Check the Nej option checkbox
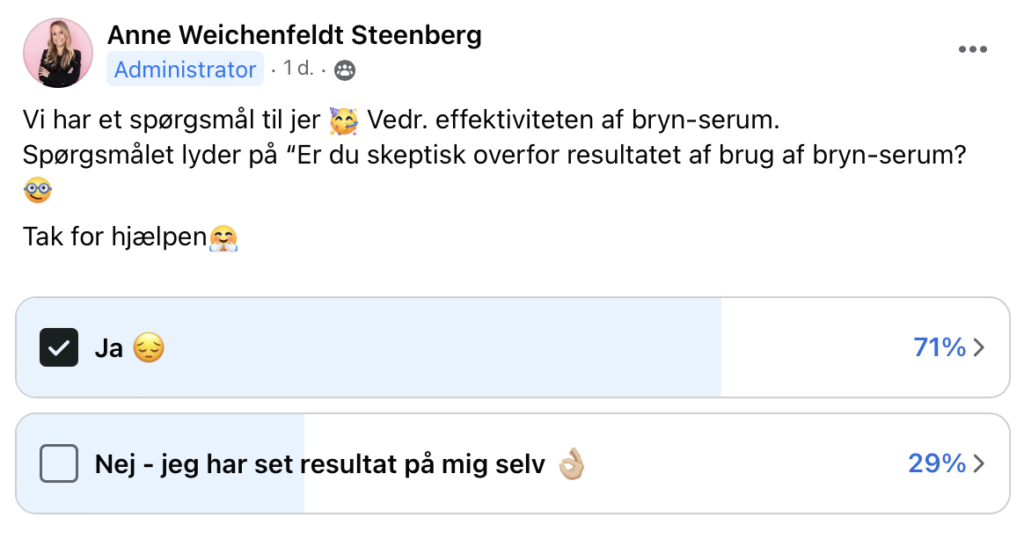The image size is (1024, 554). point(59,463)
